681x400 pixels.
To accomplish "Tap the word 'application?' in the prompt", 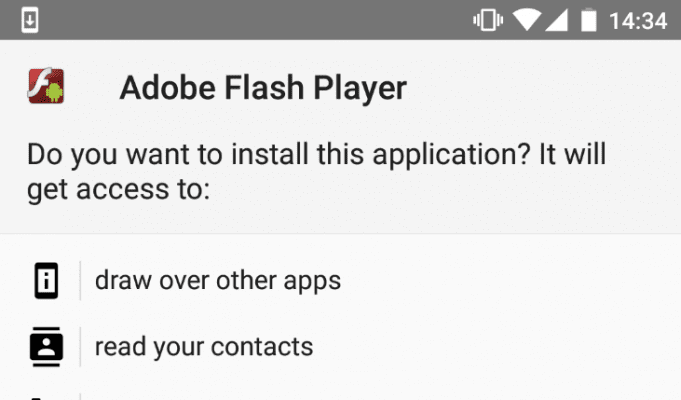I will [x=452, y=155].
